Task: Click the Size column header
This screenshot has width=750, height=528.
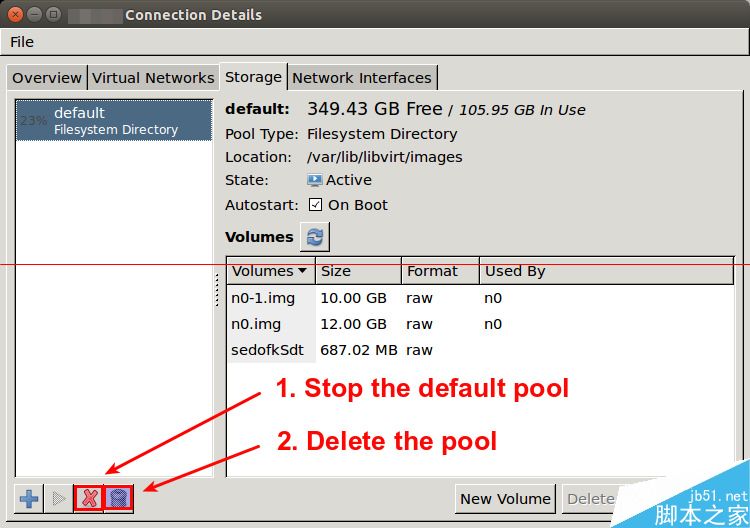Action: 357,271
